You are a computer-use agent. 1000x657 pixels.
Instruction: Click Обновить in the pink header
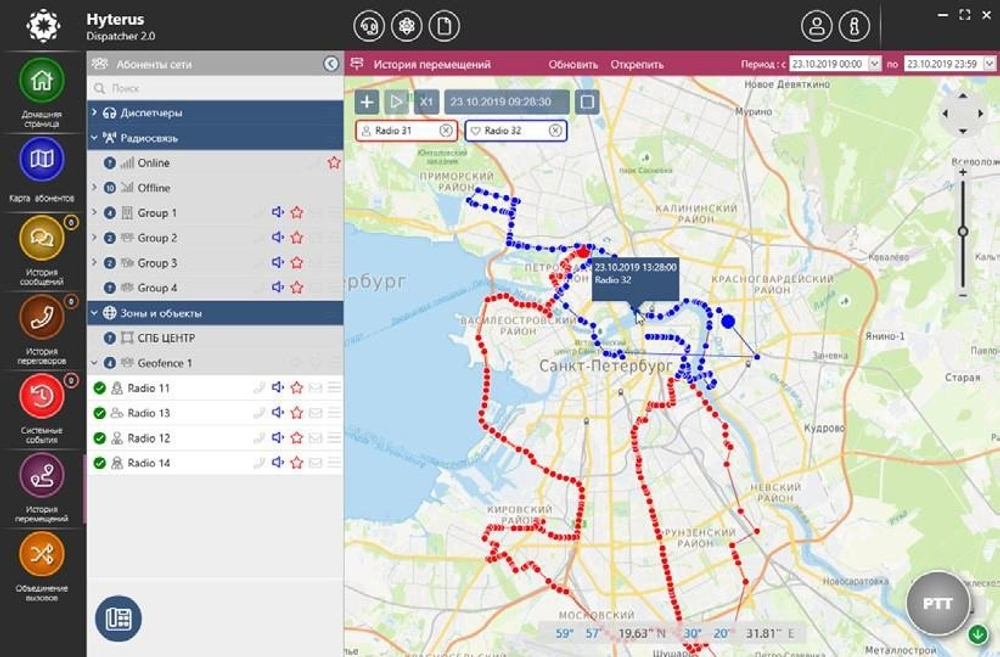coord(573,64)
